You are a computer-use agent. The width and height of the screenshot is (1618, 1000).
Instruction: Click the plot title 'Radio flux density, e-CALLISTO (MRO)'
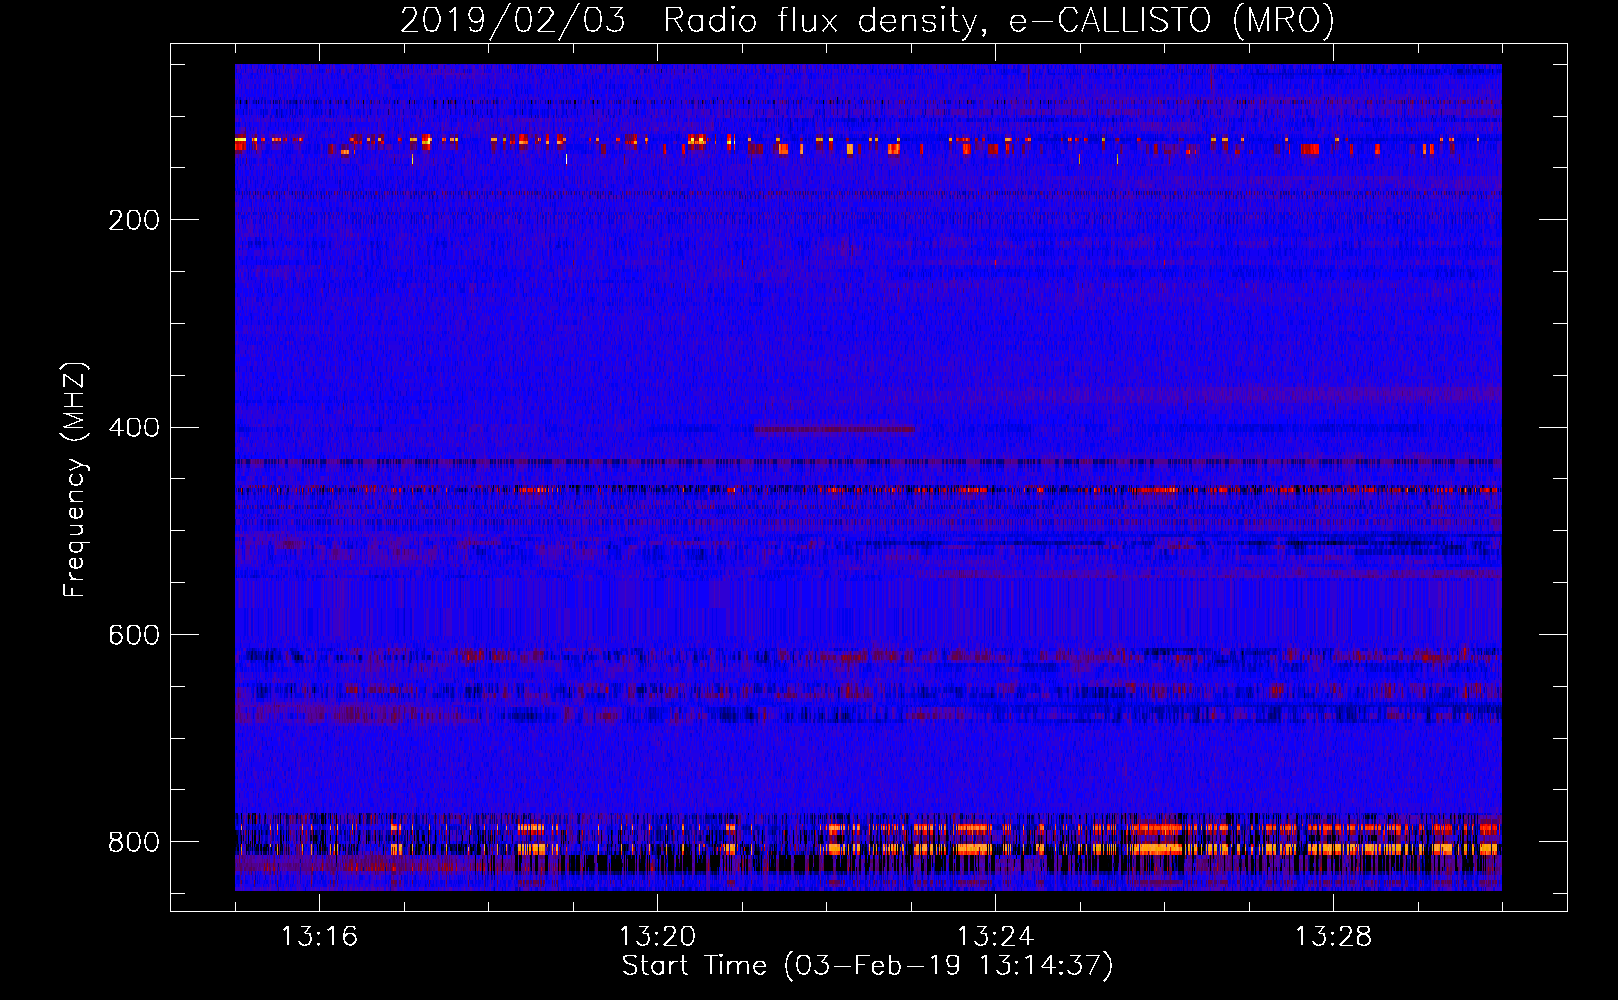[x=998, y=20]
